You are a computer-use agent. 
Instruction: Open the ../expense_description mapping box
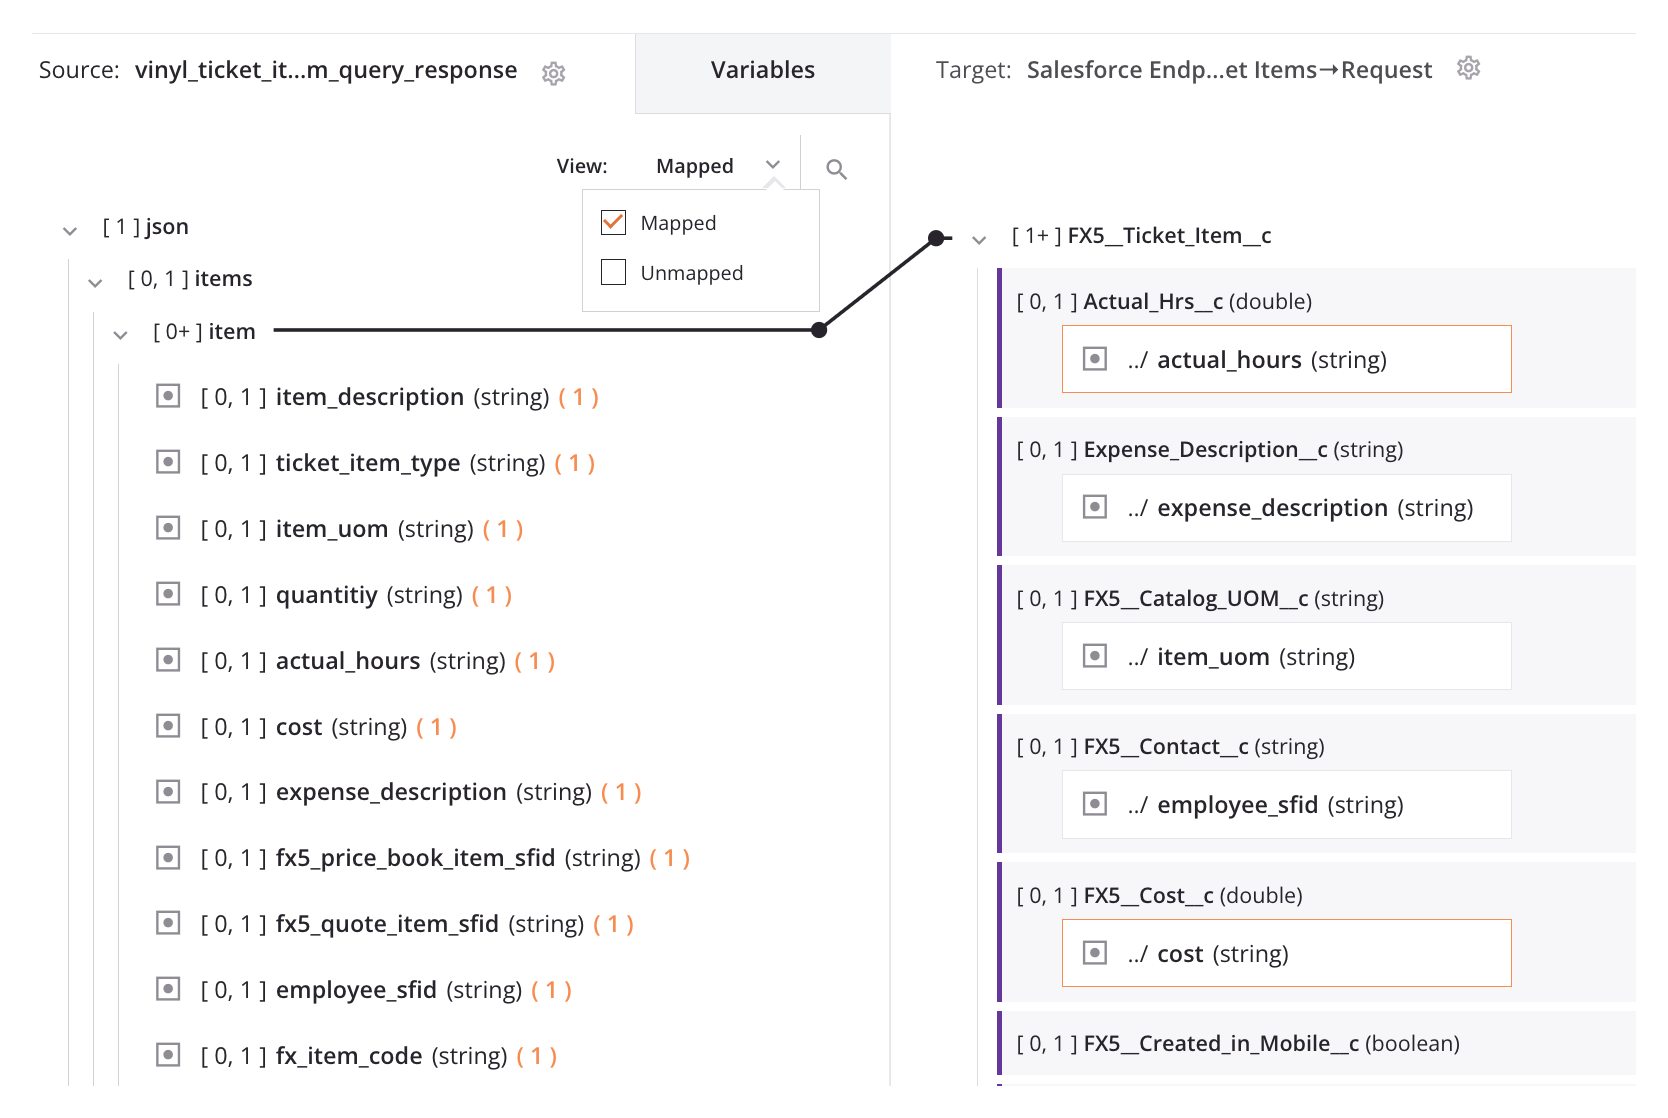1286,508
